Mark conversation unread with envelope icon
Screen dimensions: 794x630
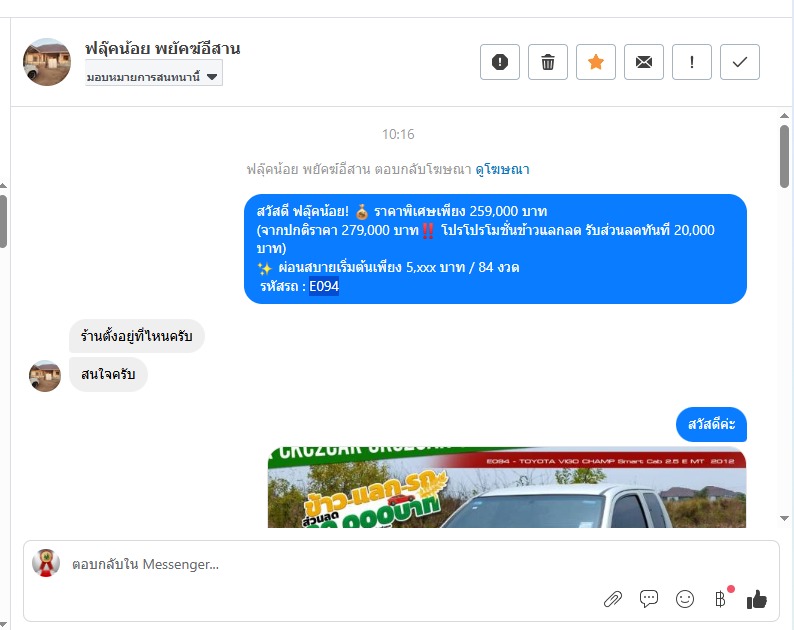tap(644, 62)
